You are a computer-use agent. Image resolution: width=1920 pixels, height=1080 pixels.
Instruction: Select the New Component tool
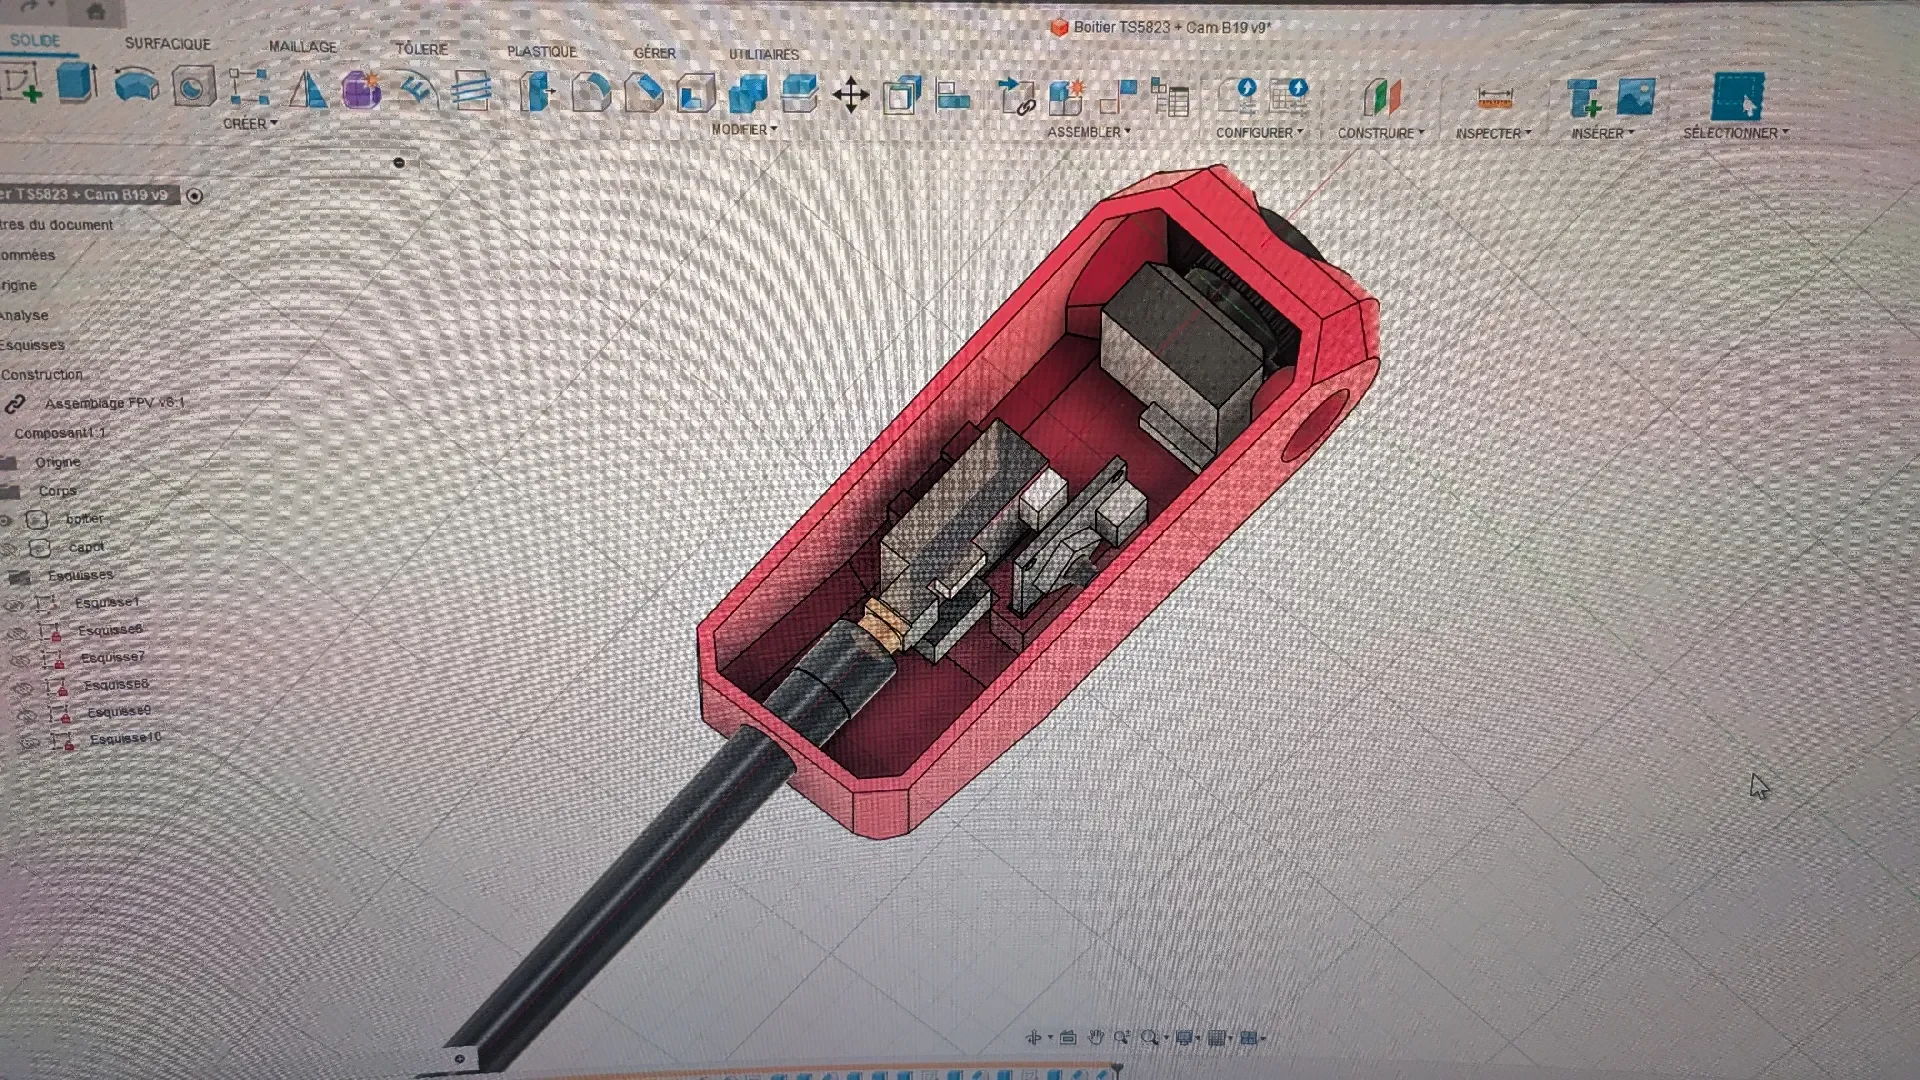[1067, 97]
